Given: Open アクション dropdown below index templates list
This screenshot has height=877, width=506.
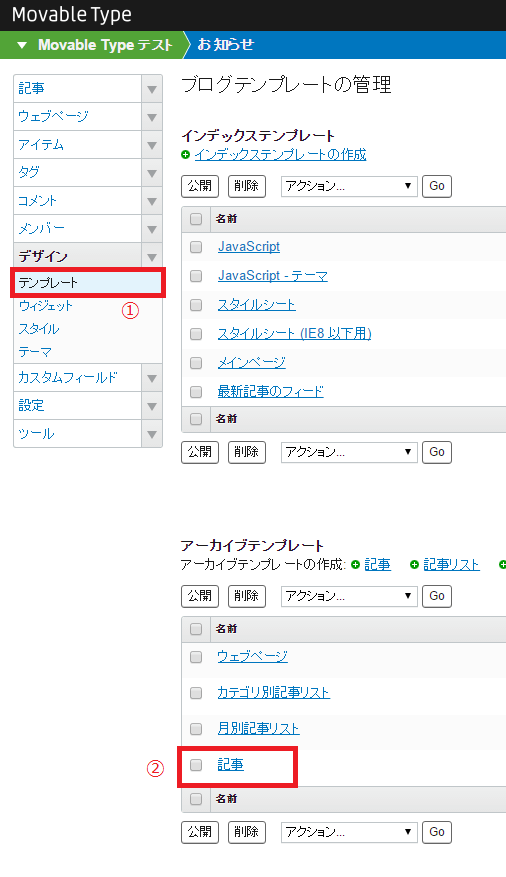Looking at the screenshot, I should tap(349, 452).
